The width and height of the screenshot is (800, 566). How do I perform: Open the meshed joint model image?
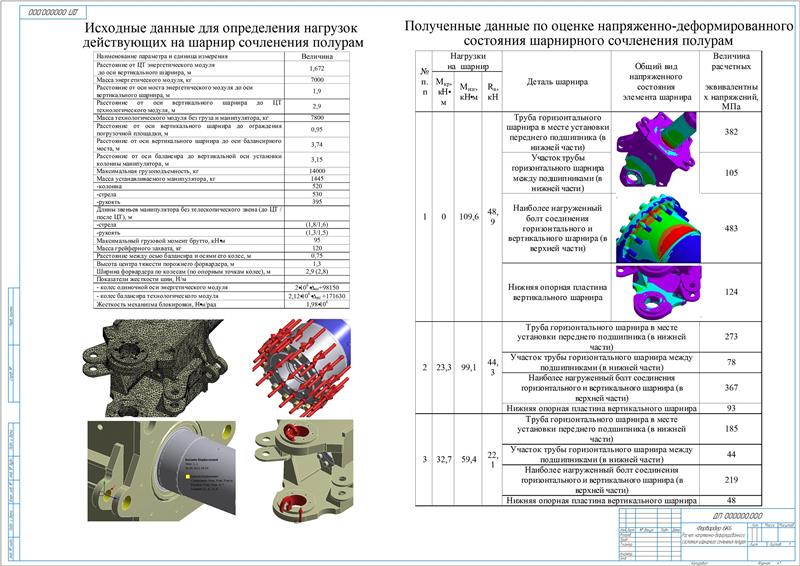[156, 367]
